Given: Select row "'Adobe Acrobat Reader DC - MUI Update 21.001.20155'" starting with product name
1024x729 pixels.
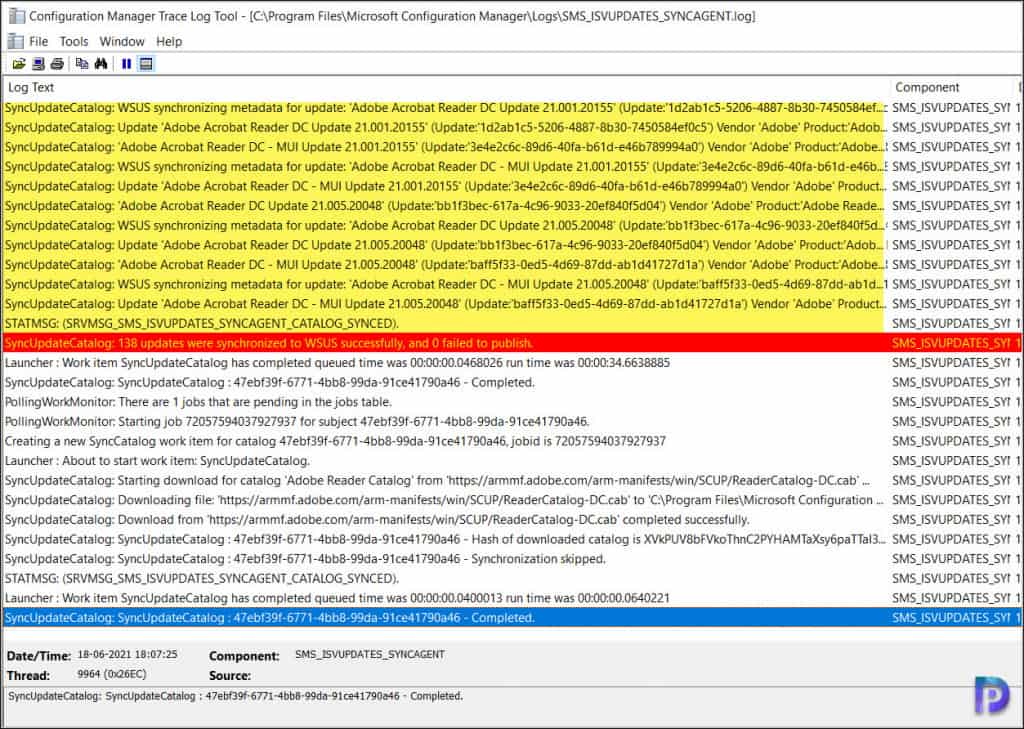Looking at the screenshot, I should click(512, 147).
